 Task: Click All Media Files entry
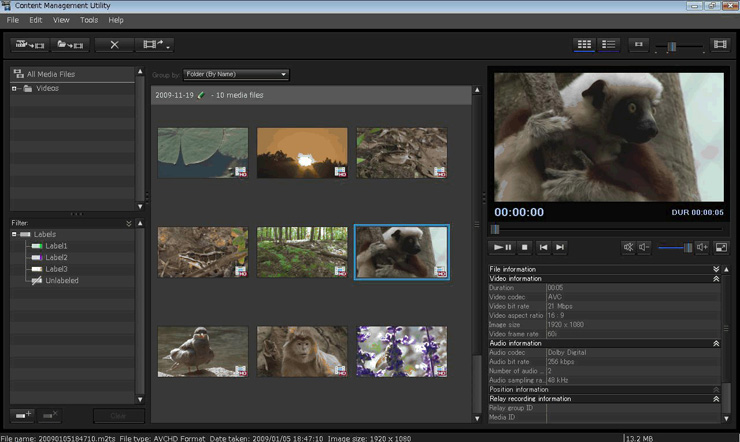point(50,74)
